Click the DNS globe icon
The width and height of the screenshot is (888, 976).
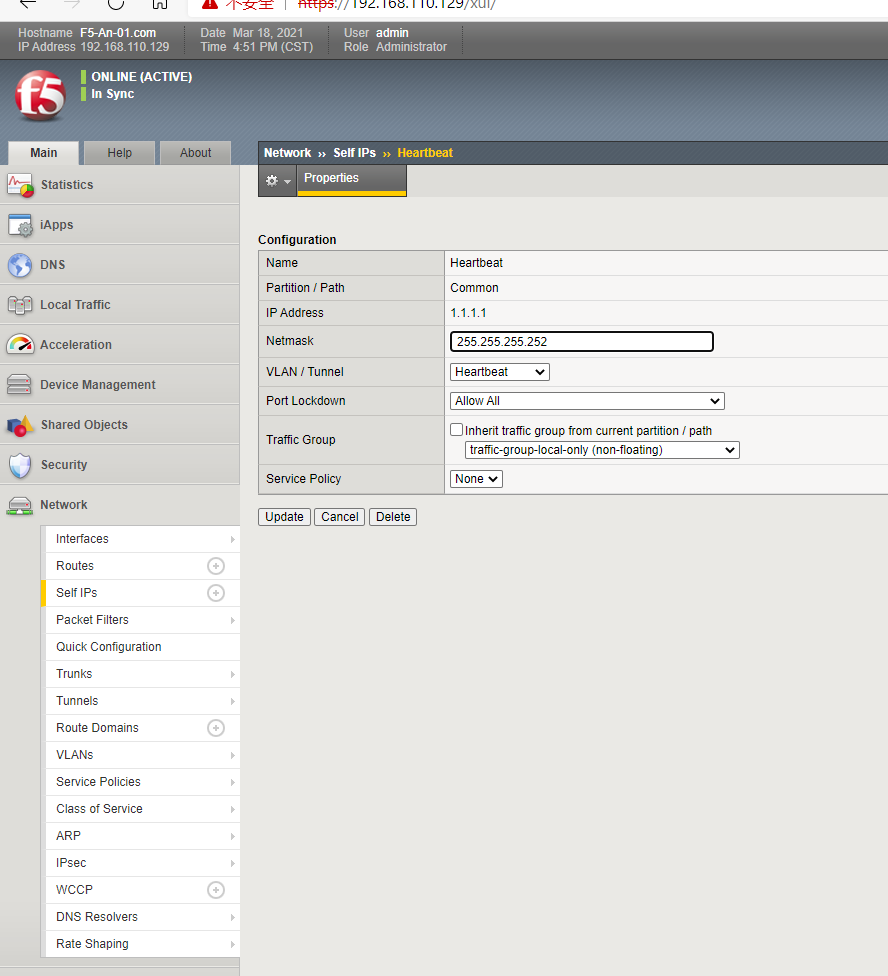[x=20, y=265]
